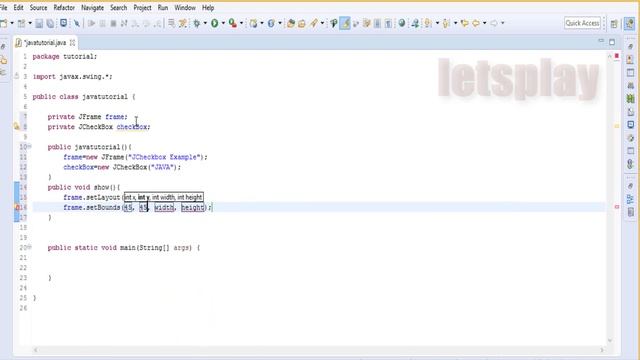Collapse the main method fold at line 20
The height and width of the screenshot is (360, 640).
pos(29,247)
